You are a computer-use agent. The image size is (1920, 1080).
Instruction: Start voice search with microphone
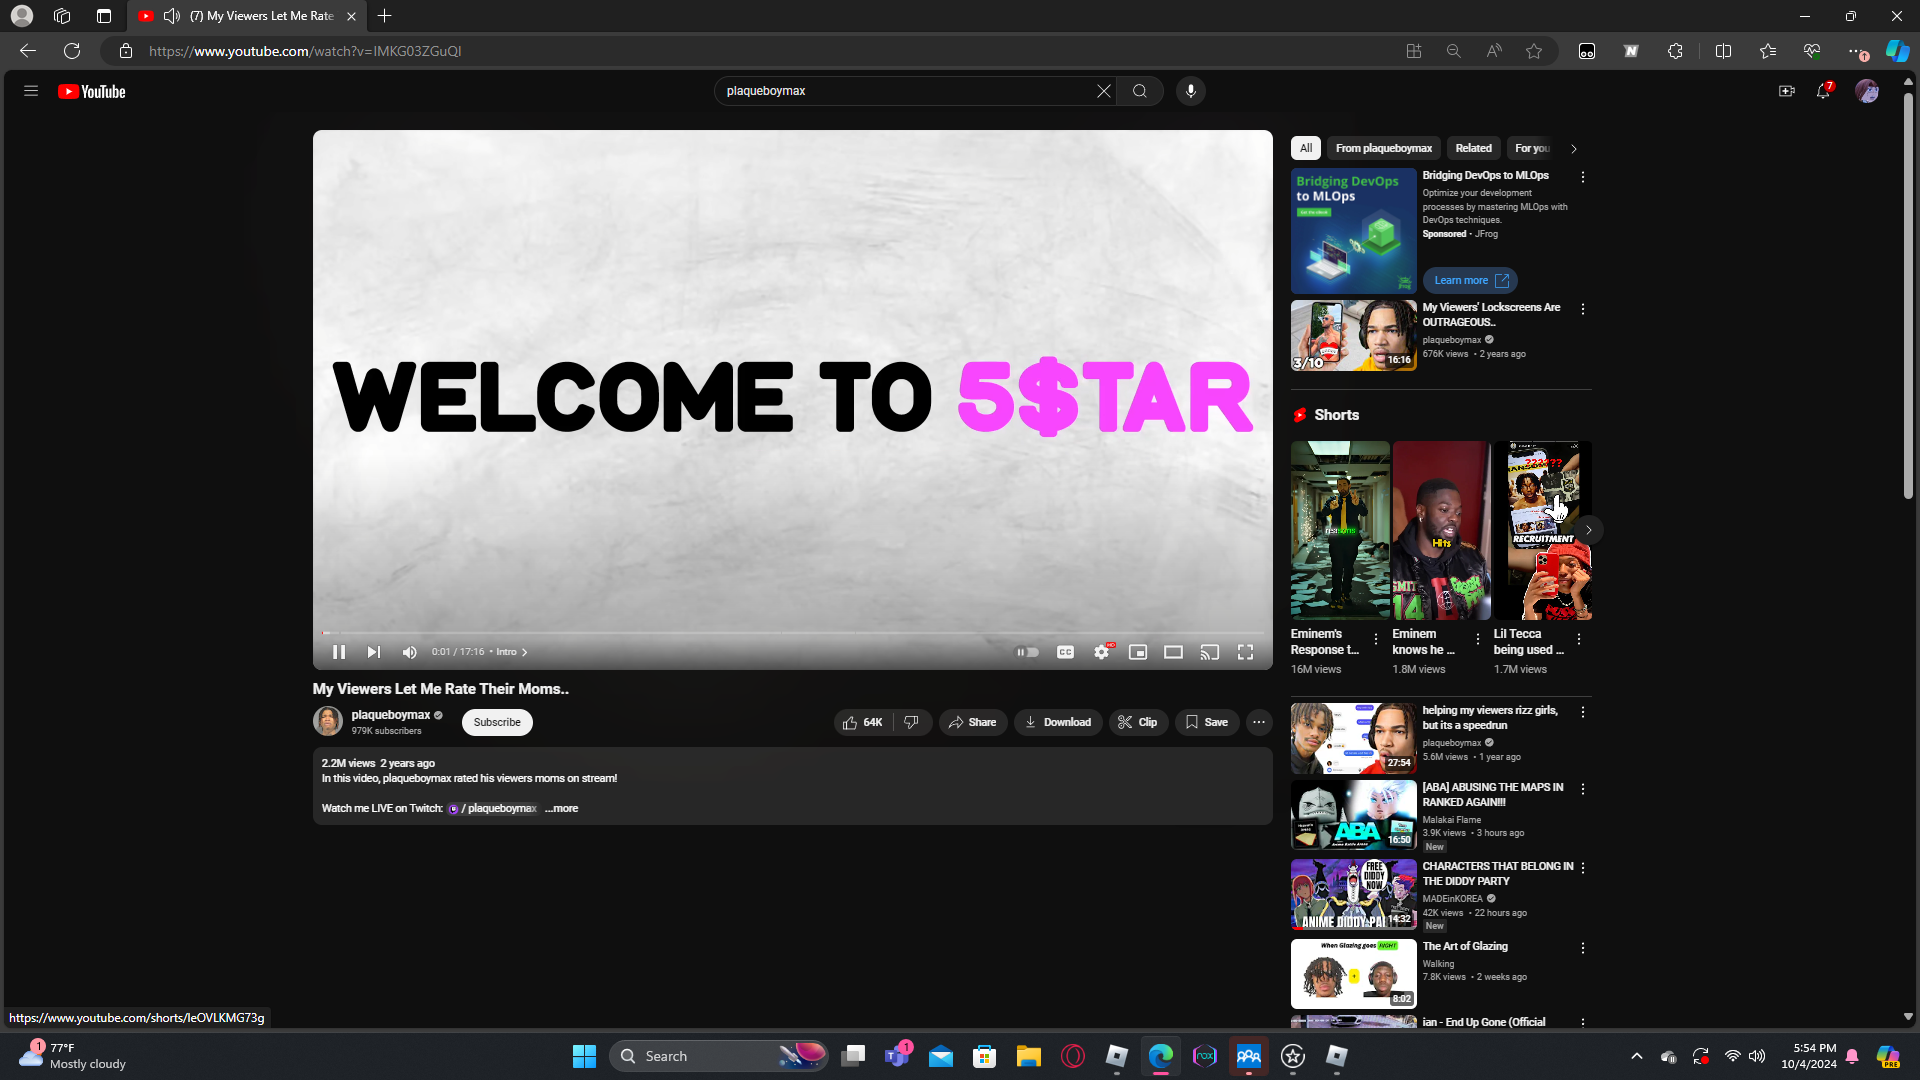tap(1190, 91)
